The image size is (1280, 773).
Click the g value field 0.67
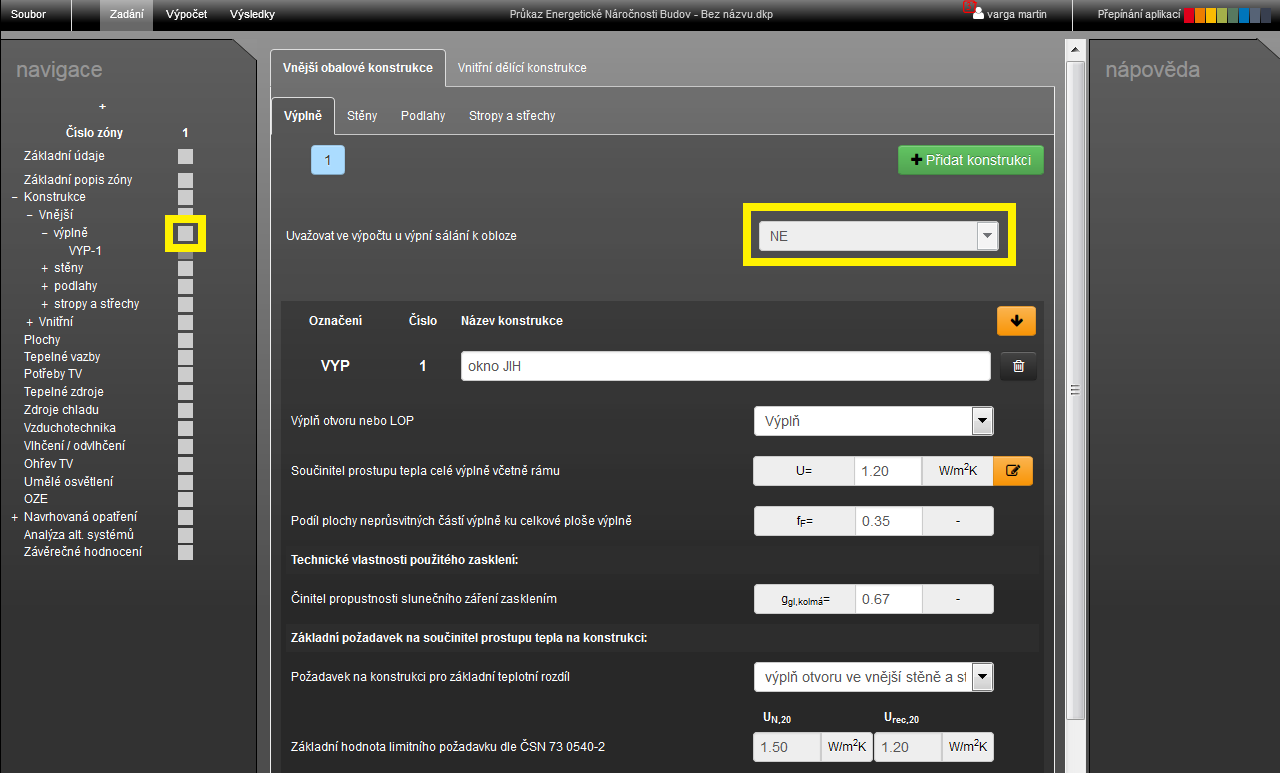(888, 599)
